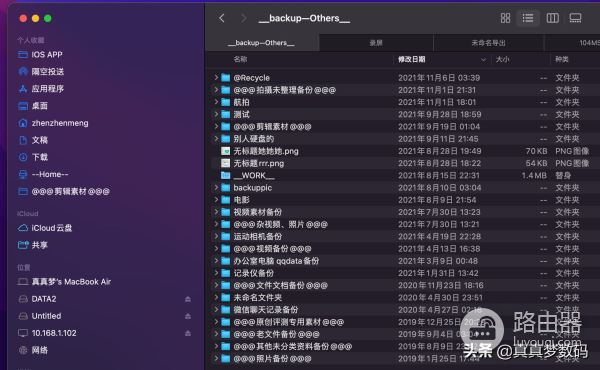Switch to the 104MS tab
Screen dimensions: 600x370
572,43
